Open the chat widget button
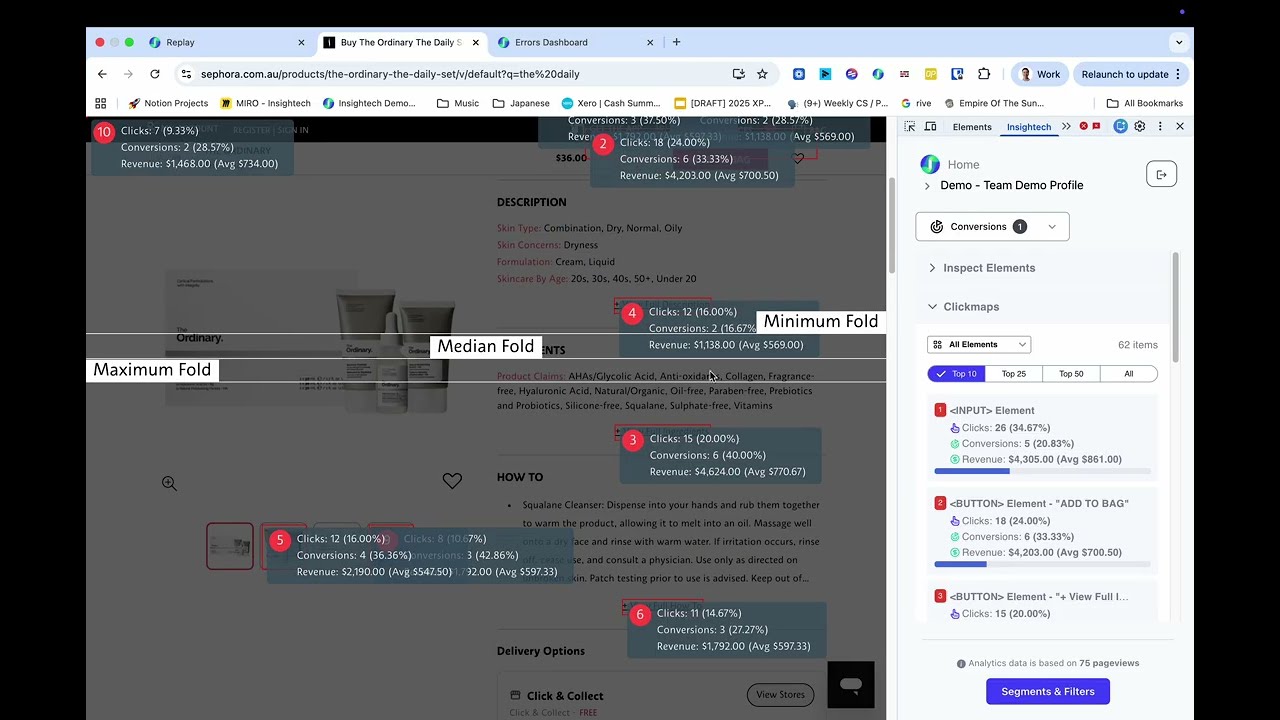The image size is (1280, 720). point(851,685)
